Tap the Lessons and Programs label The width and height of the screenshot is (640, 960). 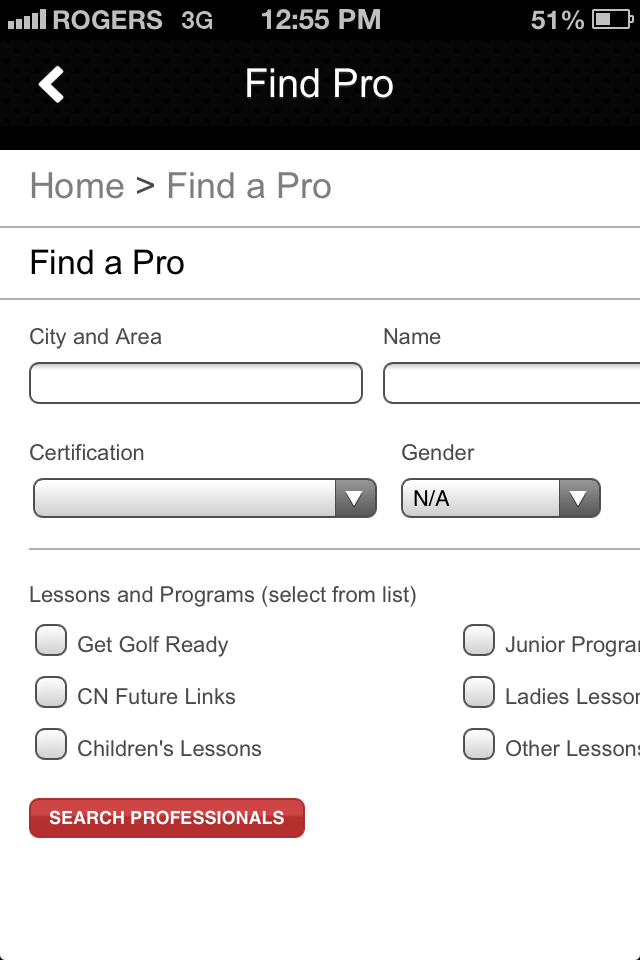[222, 595]
